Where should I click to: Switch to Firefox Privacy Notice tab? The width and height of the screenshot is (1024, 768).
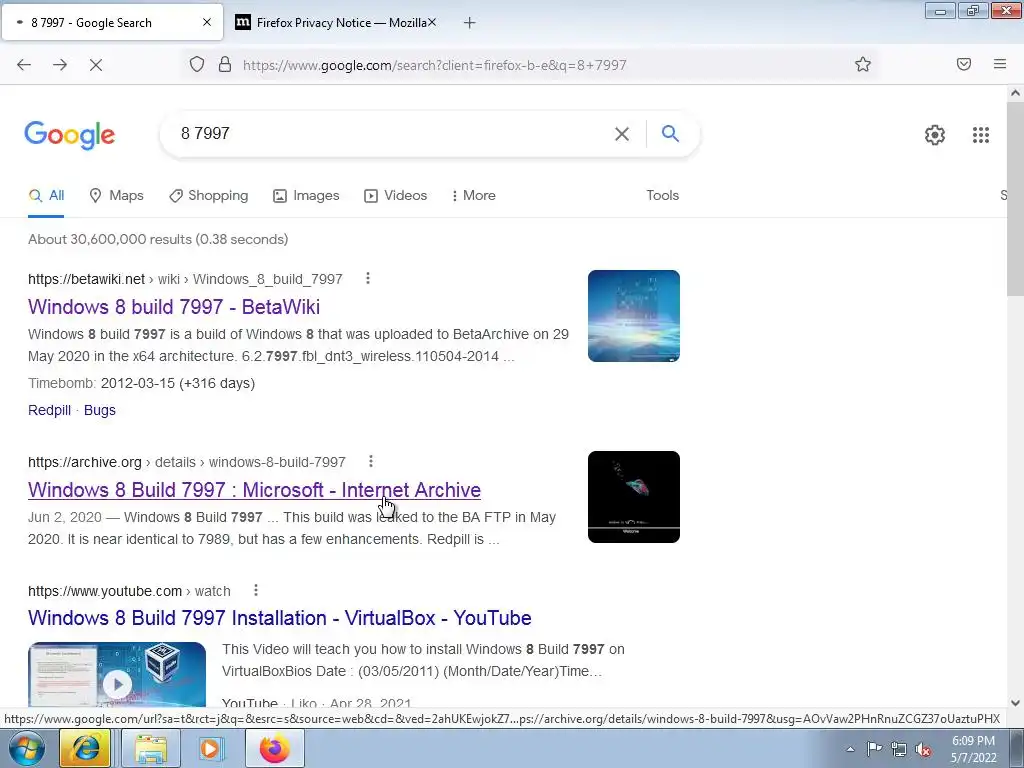click(336, 23)
